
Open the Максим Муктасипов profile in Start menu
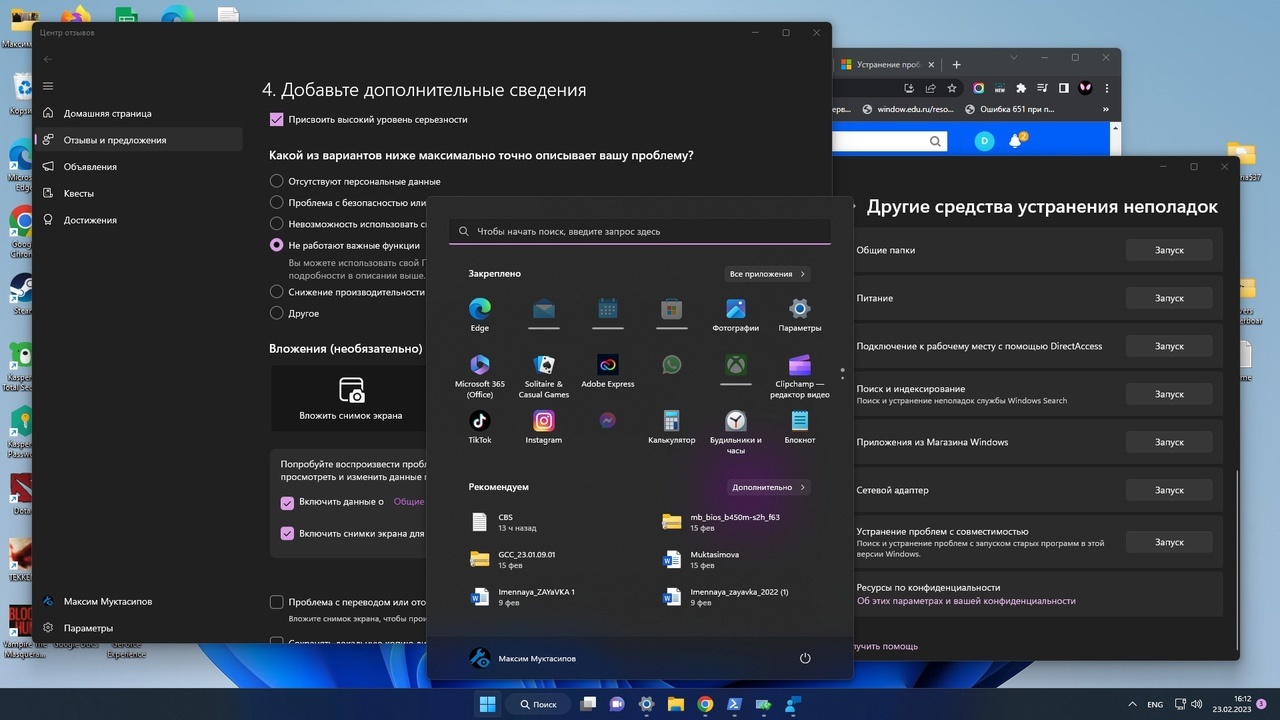pos(523,658)
